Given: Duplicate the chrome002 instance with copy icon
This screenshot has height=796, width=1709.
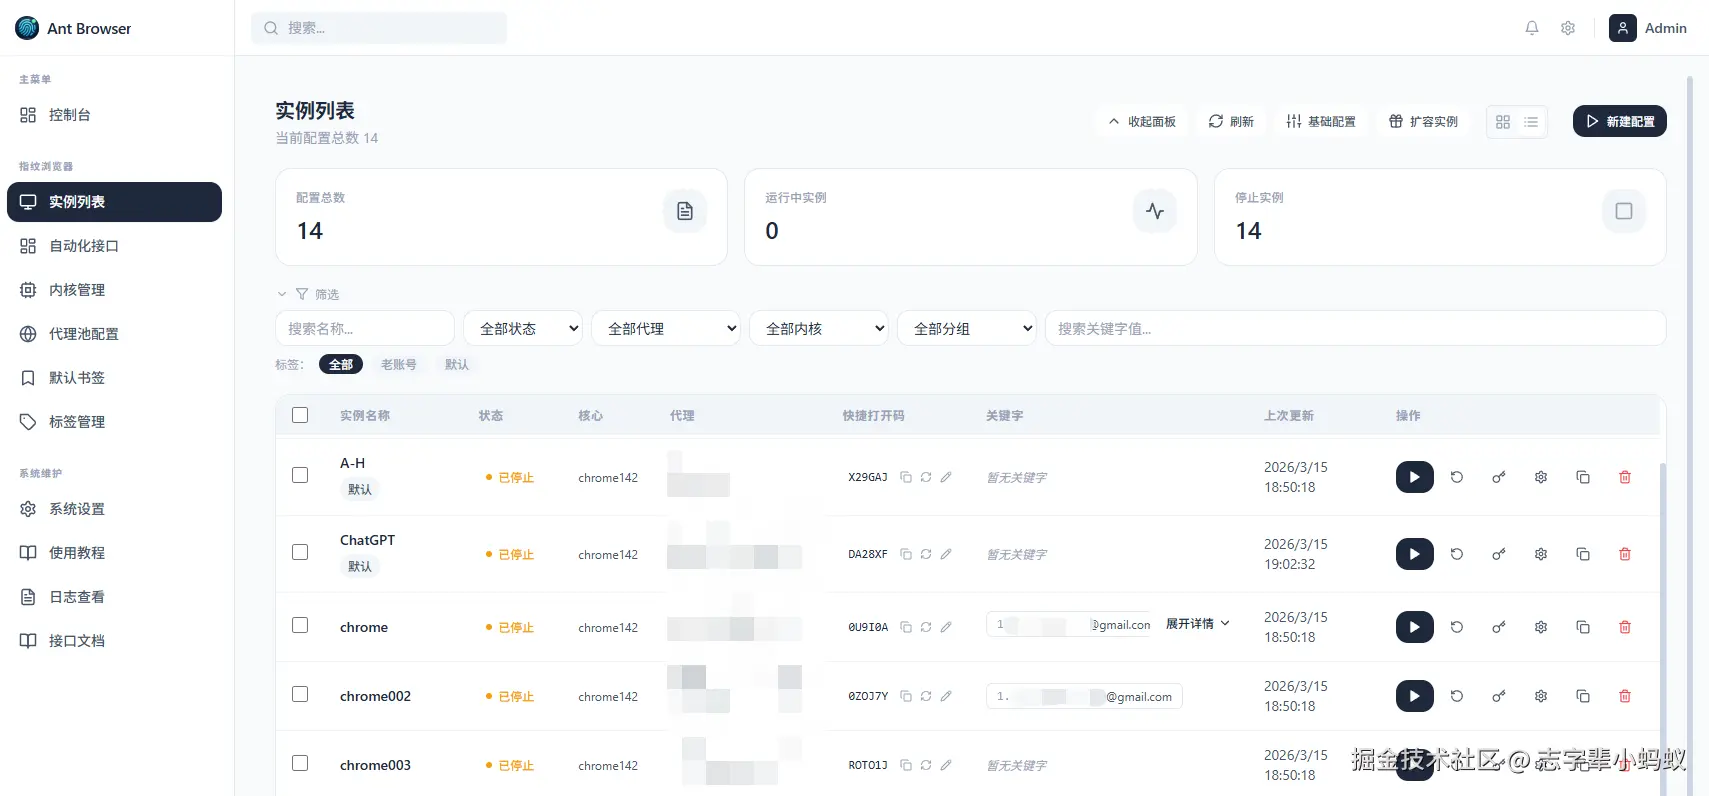Looking at the screenshot, I should coord(1583,696).
